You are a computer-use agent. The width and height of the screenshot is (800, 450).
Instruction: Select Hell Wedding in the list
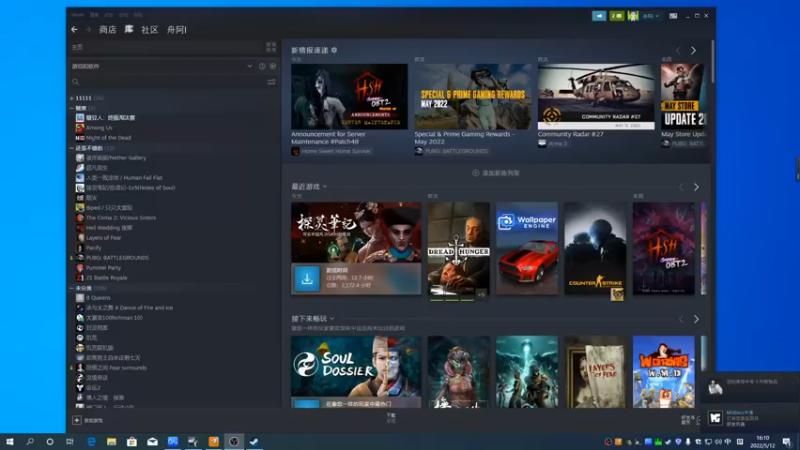[x=109, y=228]
